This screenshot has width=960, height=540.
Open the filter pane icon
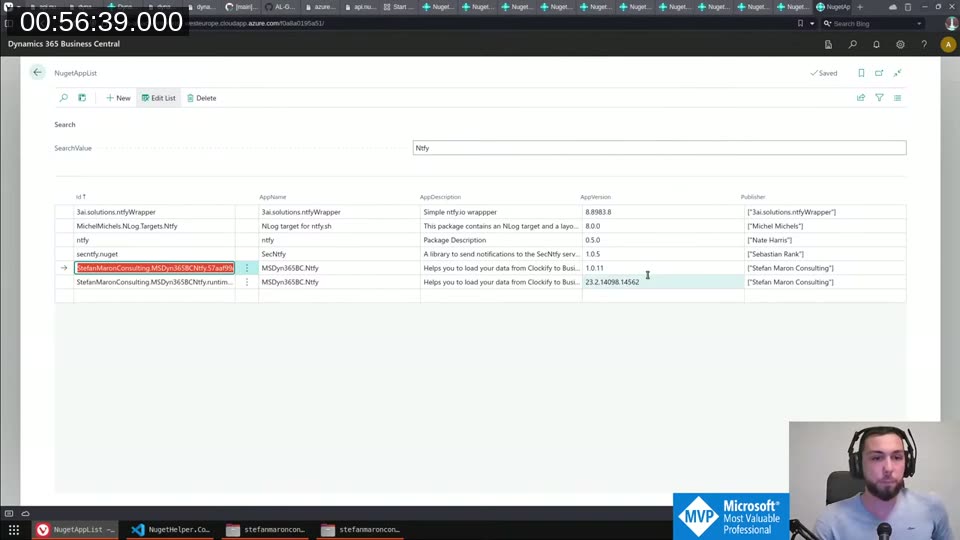click(879, 98)
